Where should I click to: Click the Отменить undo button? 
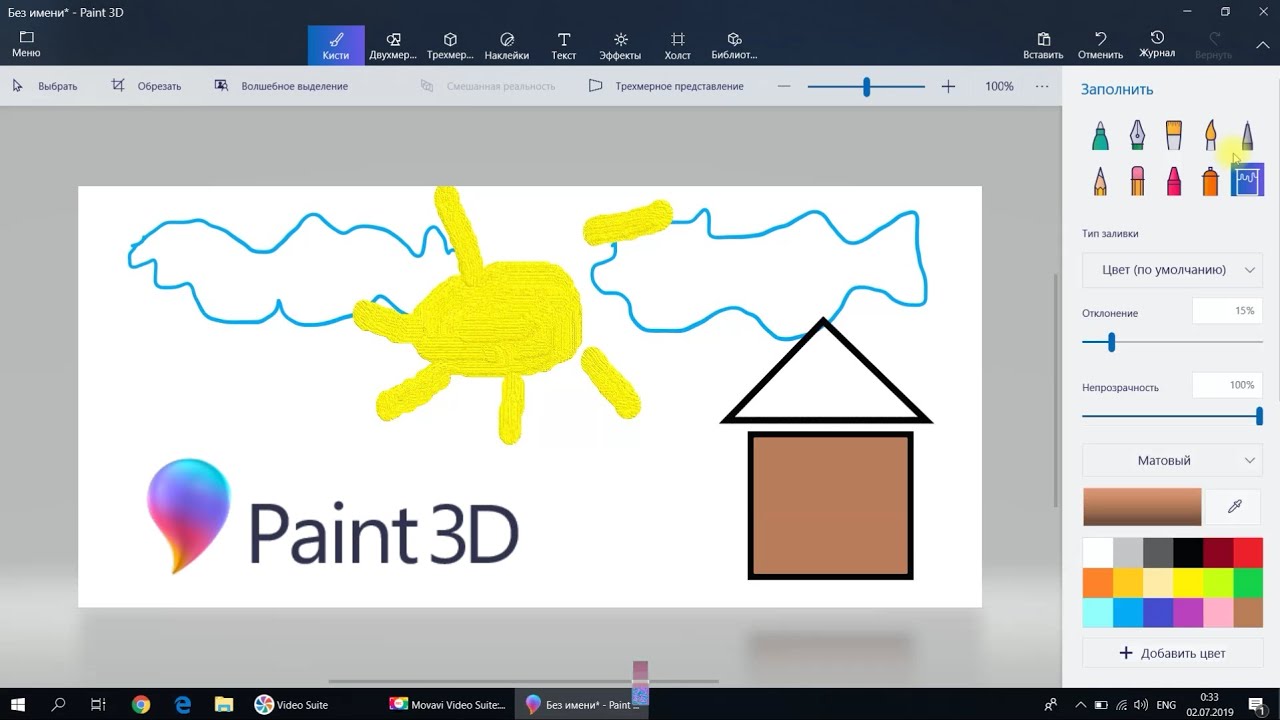[x=1100, y=45]
